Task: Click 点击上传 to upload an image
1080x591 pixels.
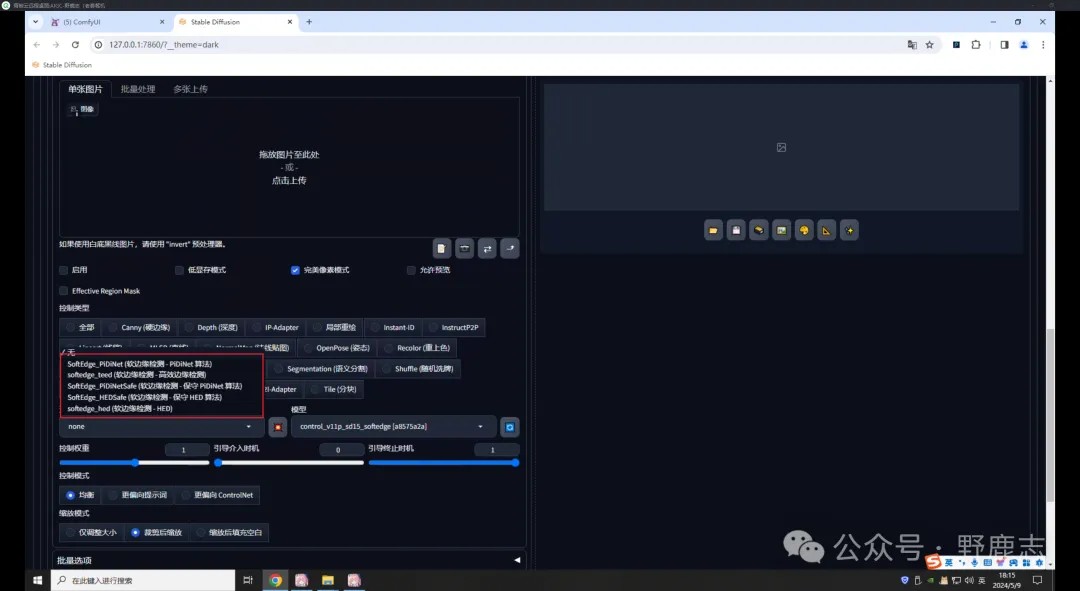Action: click(289, 180)
